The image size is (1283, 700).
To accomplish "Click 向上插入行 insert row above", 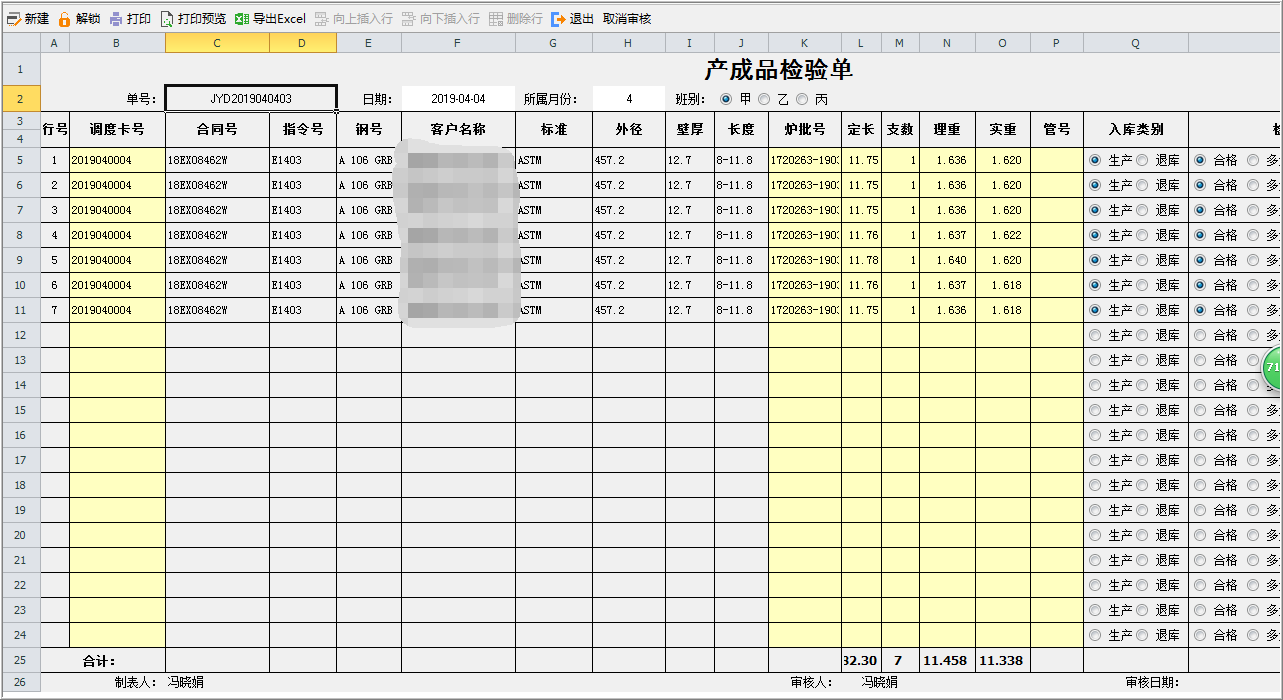I will 354,19.
